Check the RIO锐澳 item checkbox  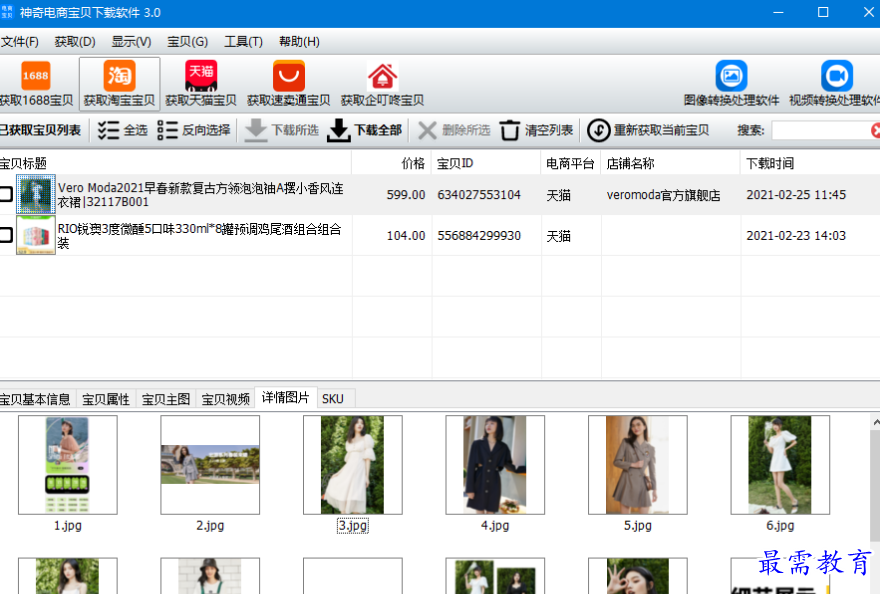[x=6, y=235]
